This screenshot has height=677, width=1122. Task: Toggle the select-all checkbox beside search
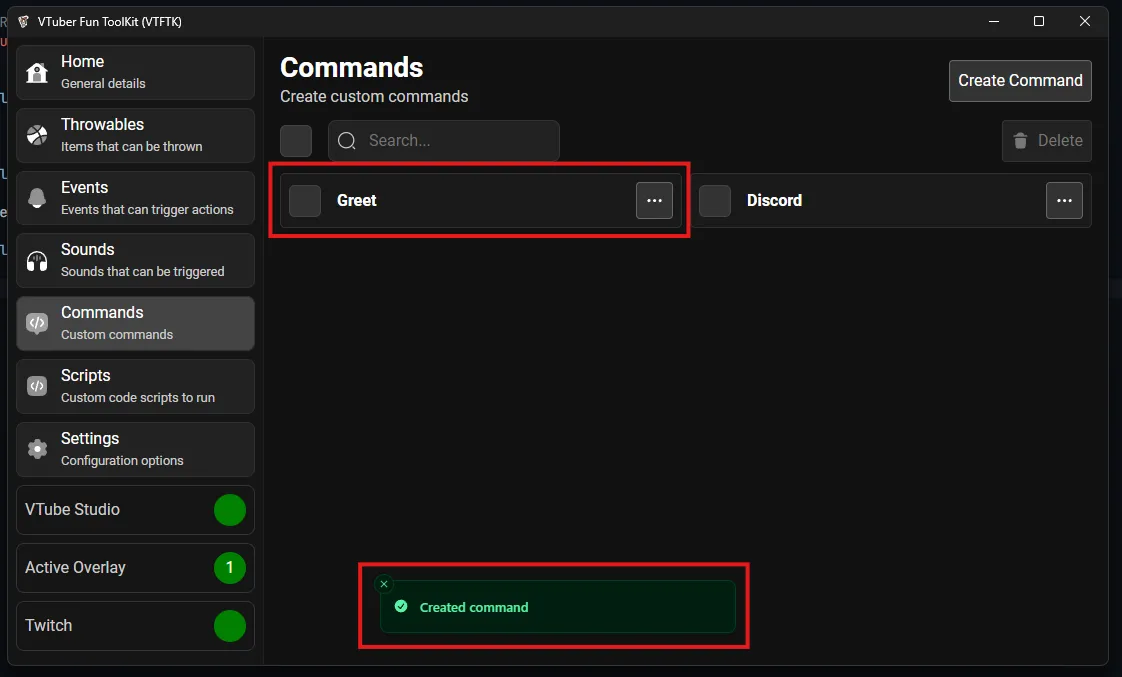296,141
